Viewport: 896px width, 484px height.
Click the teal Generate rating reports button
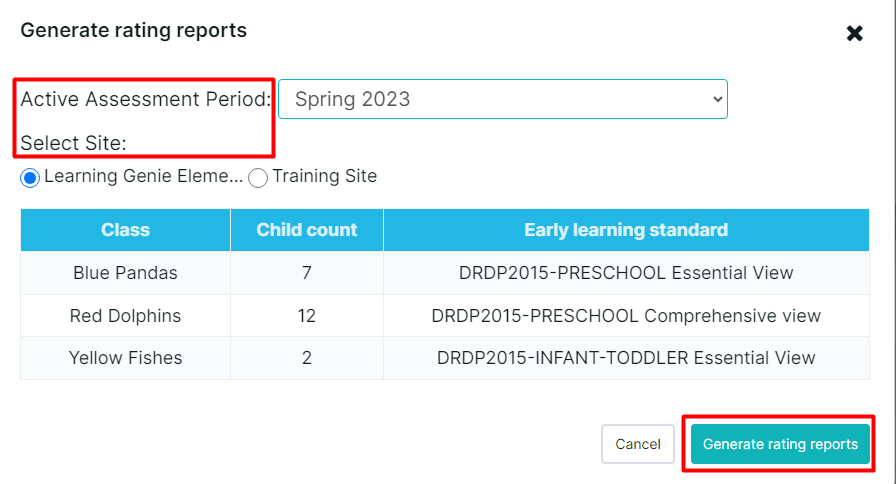pos(780,444)
